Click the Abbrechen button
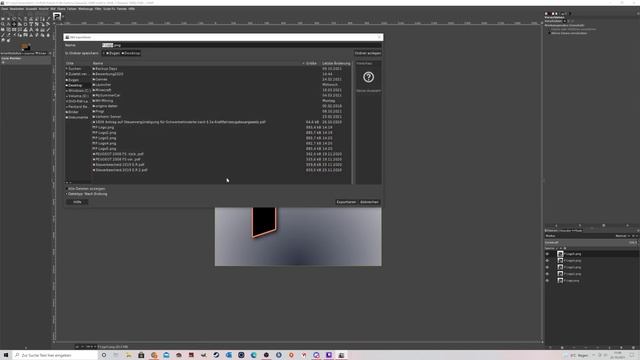The image size is (640, 360). (x=369, y=202)
